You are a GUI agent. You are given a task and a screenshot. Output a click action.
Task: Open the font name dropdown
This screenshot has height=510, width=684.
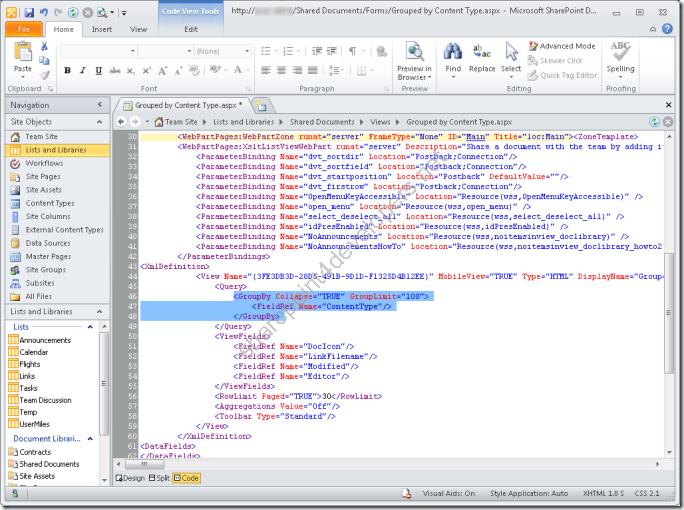point(133,51)
